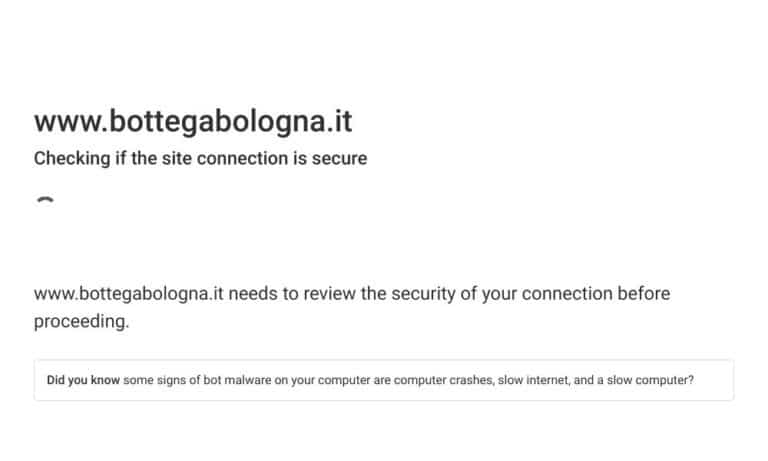This screenshot has height=461, width=768.
Task: Click the word 'bottegabologna' in the large heading
Action: 216,121
